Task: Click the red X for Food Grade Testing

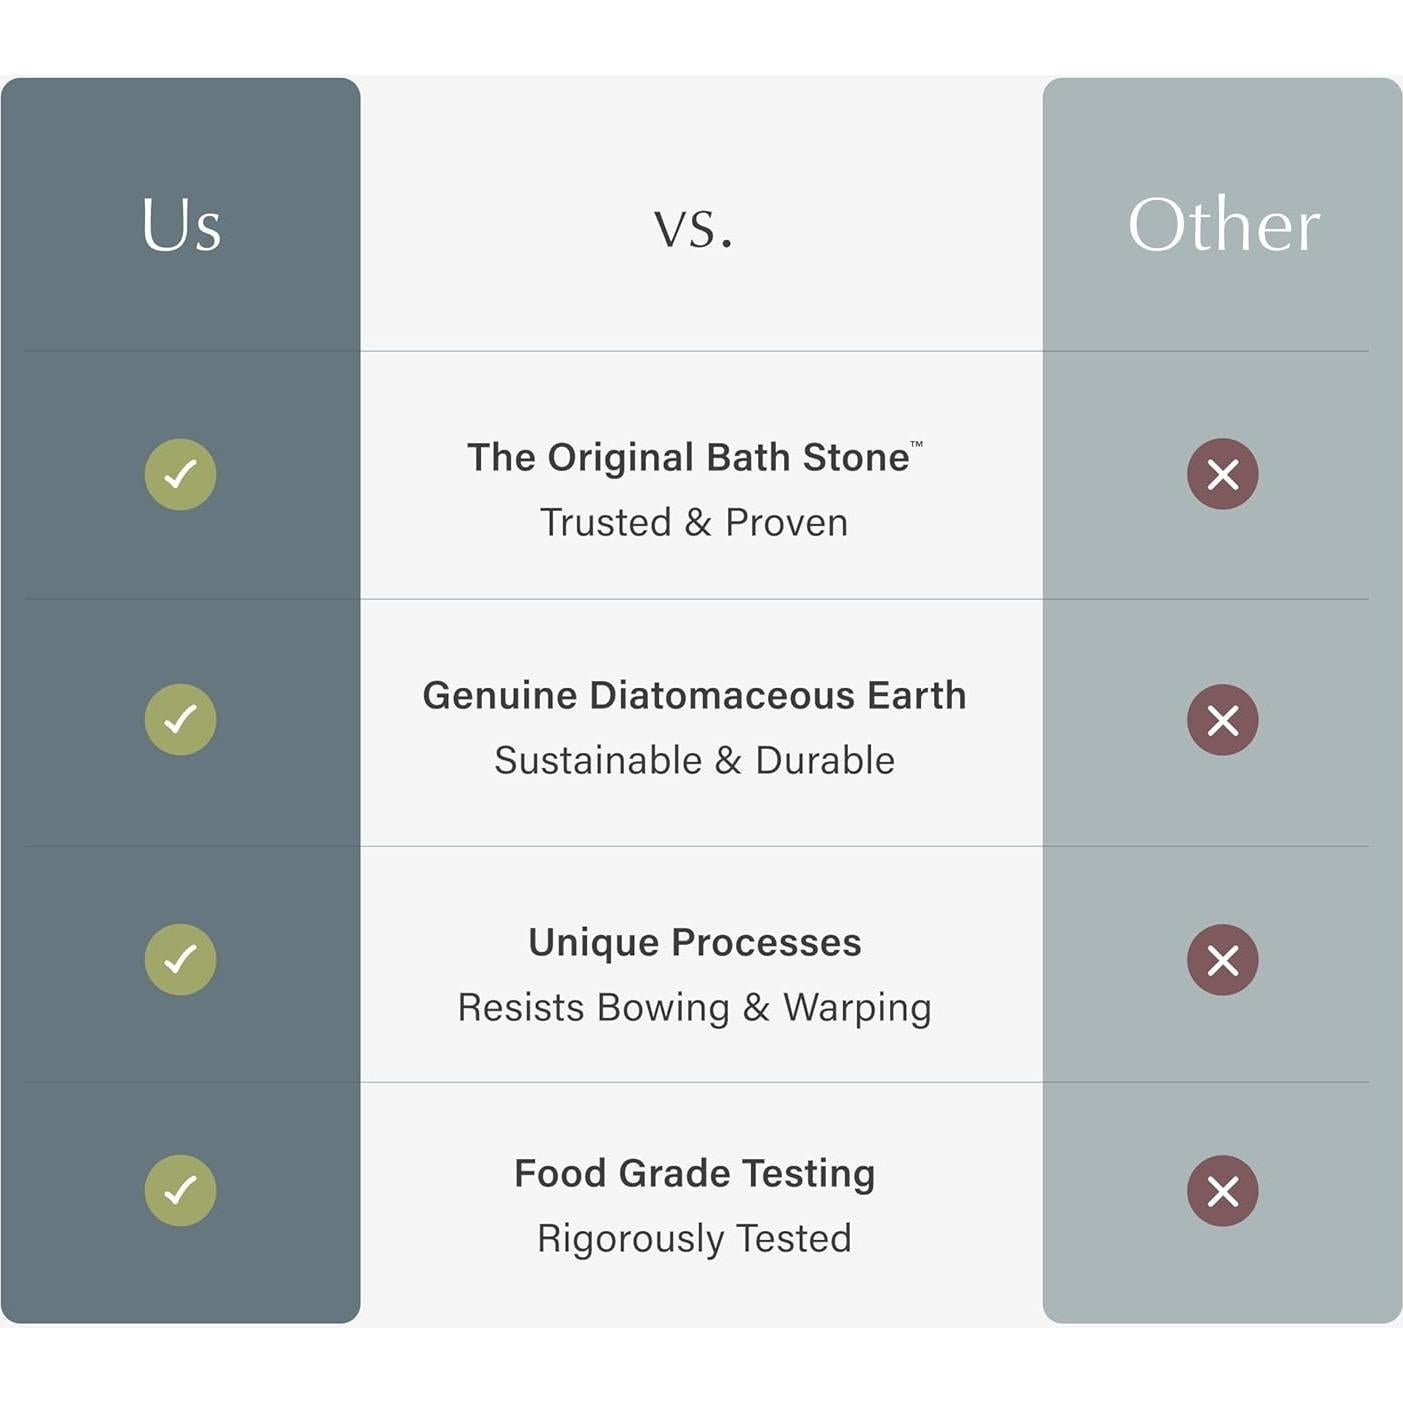Action: tap(1222, 1191)
